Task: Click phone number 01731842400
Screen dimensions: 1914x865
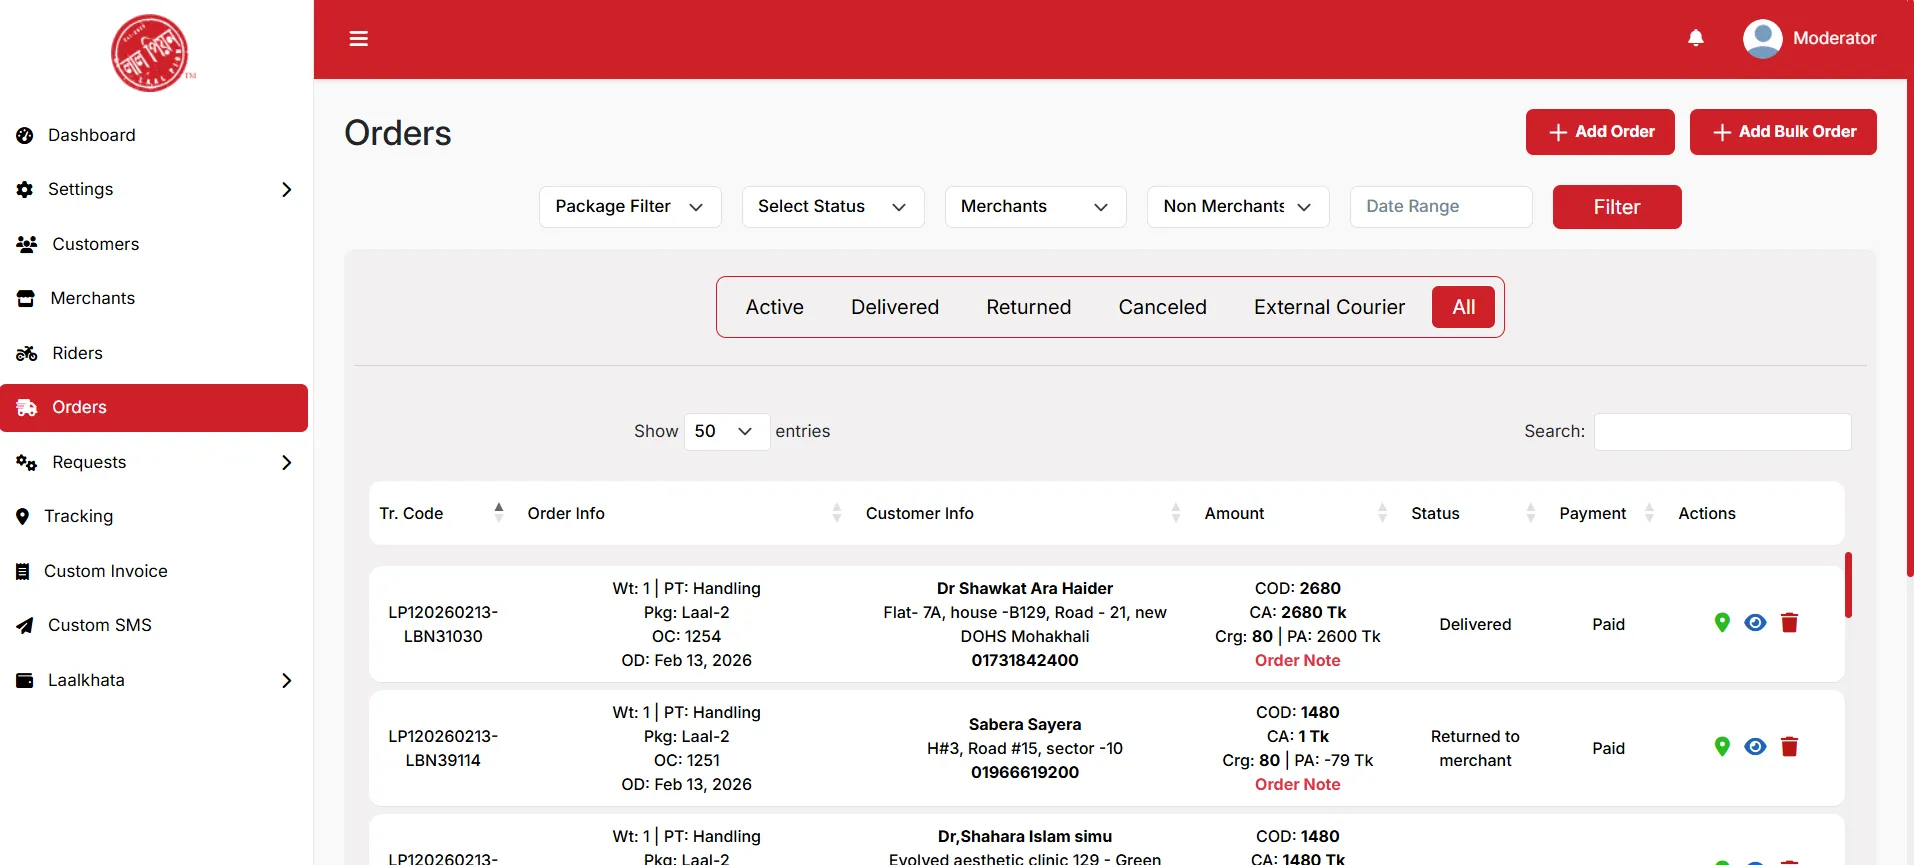Action: pyautogui.click(x=1025, y=660)
